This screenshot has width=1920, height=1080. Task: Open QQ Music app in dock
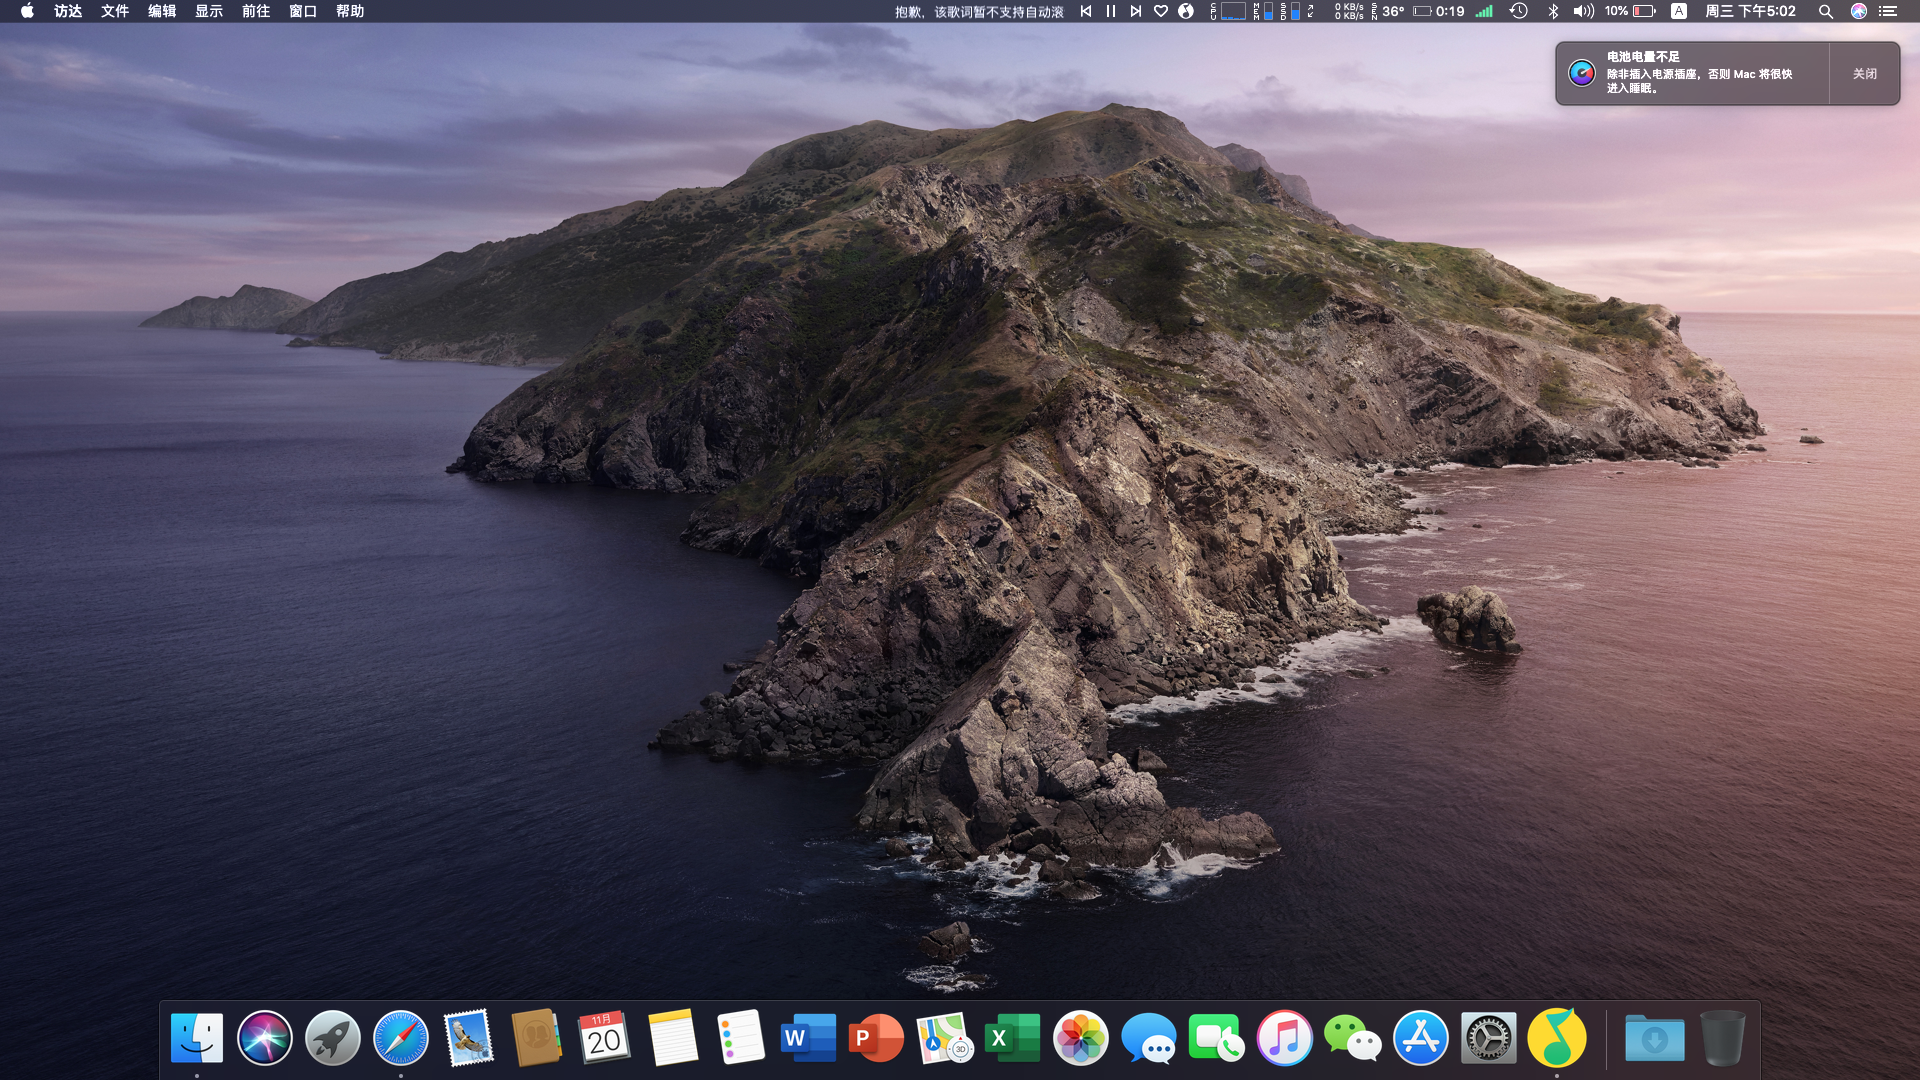click(x=1556, y=1038)
